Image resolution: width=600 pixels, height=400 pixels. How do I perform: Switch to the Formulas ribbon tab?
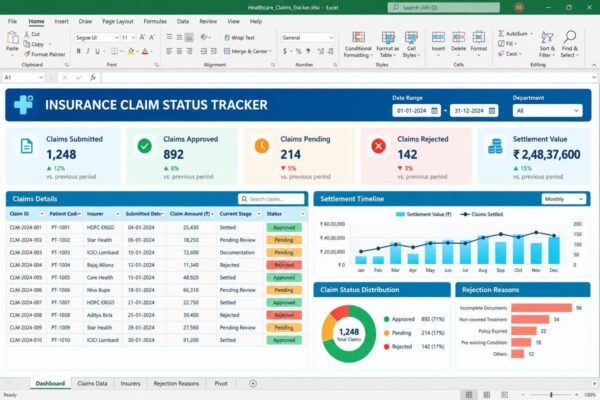(x=155, y=21)
